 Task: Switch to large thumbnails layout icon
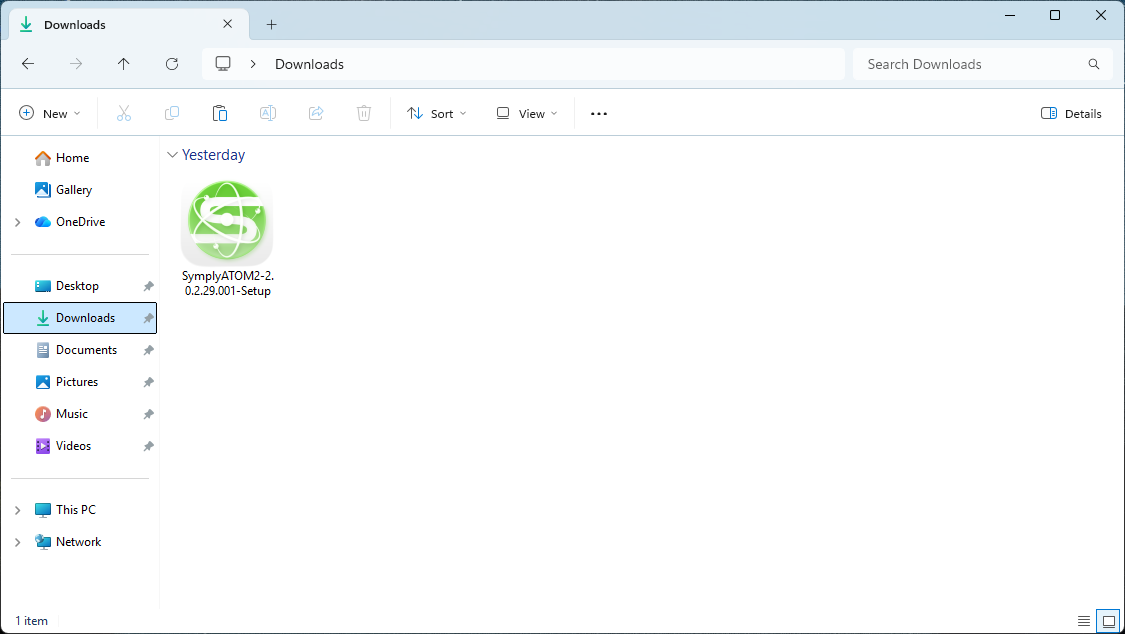(1108, 621)
